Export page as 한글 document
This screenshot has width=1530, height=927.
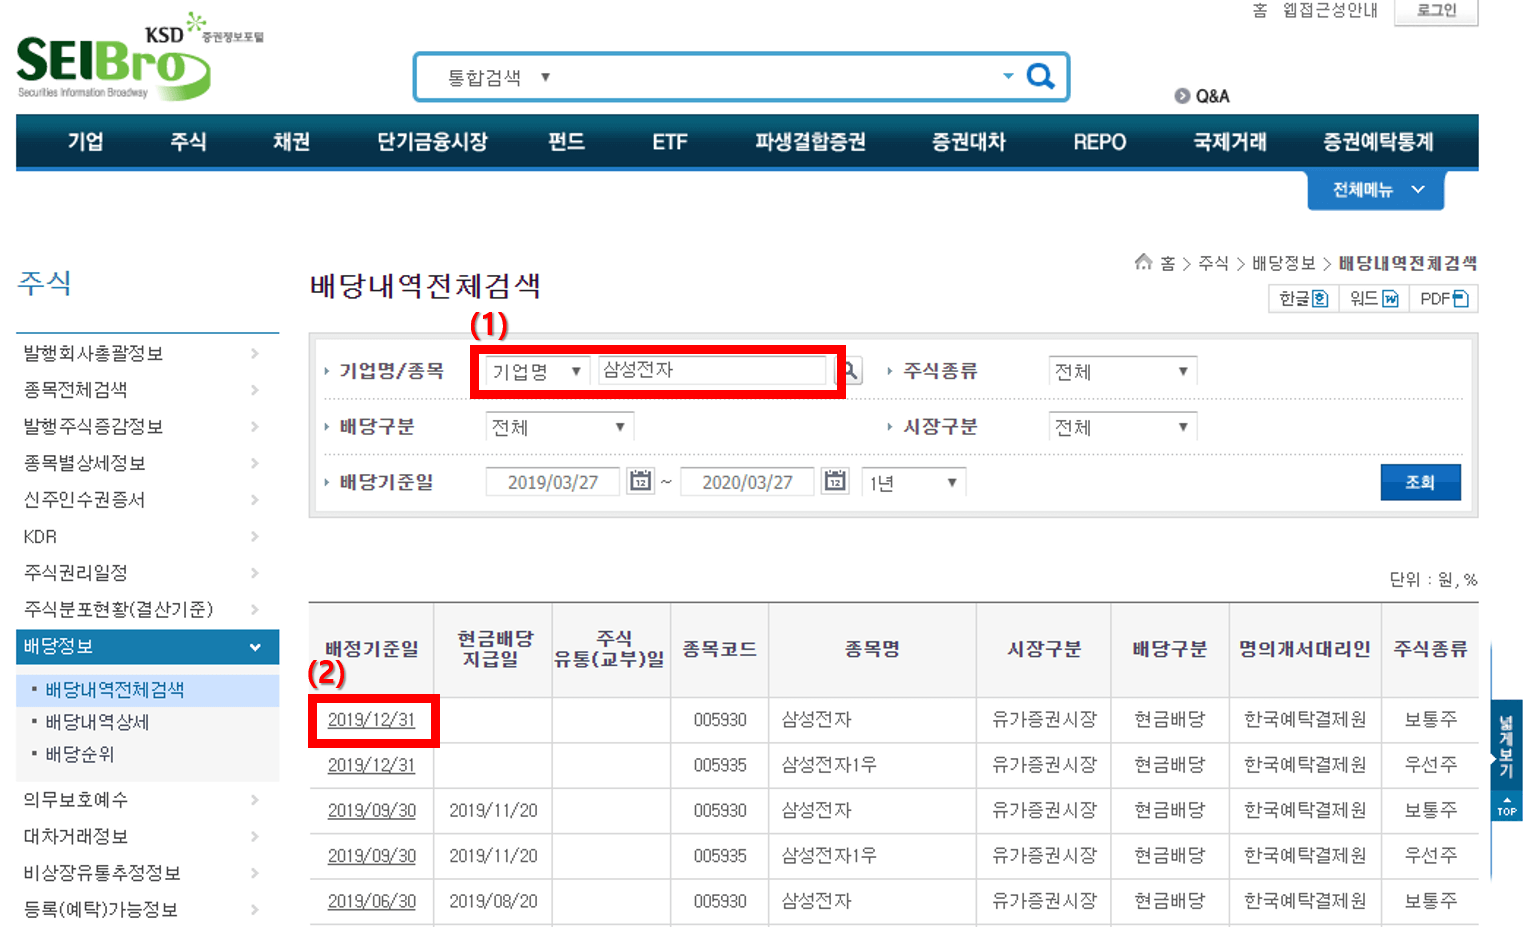(x=1304, y=299)
